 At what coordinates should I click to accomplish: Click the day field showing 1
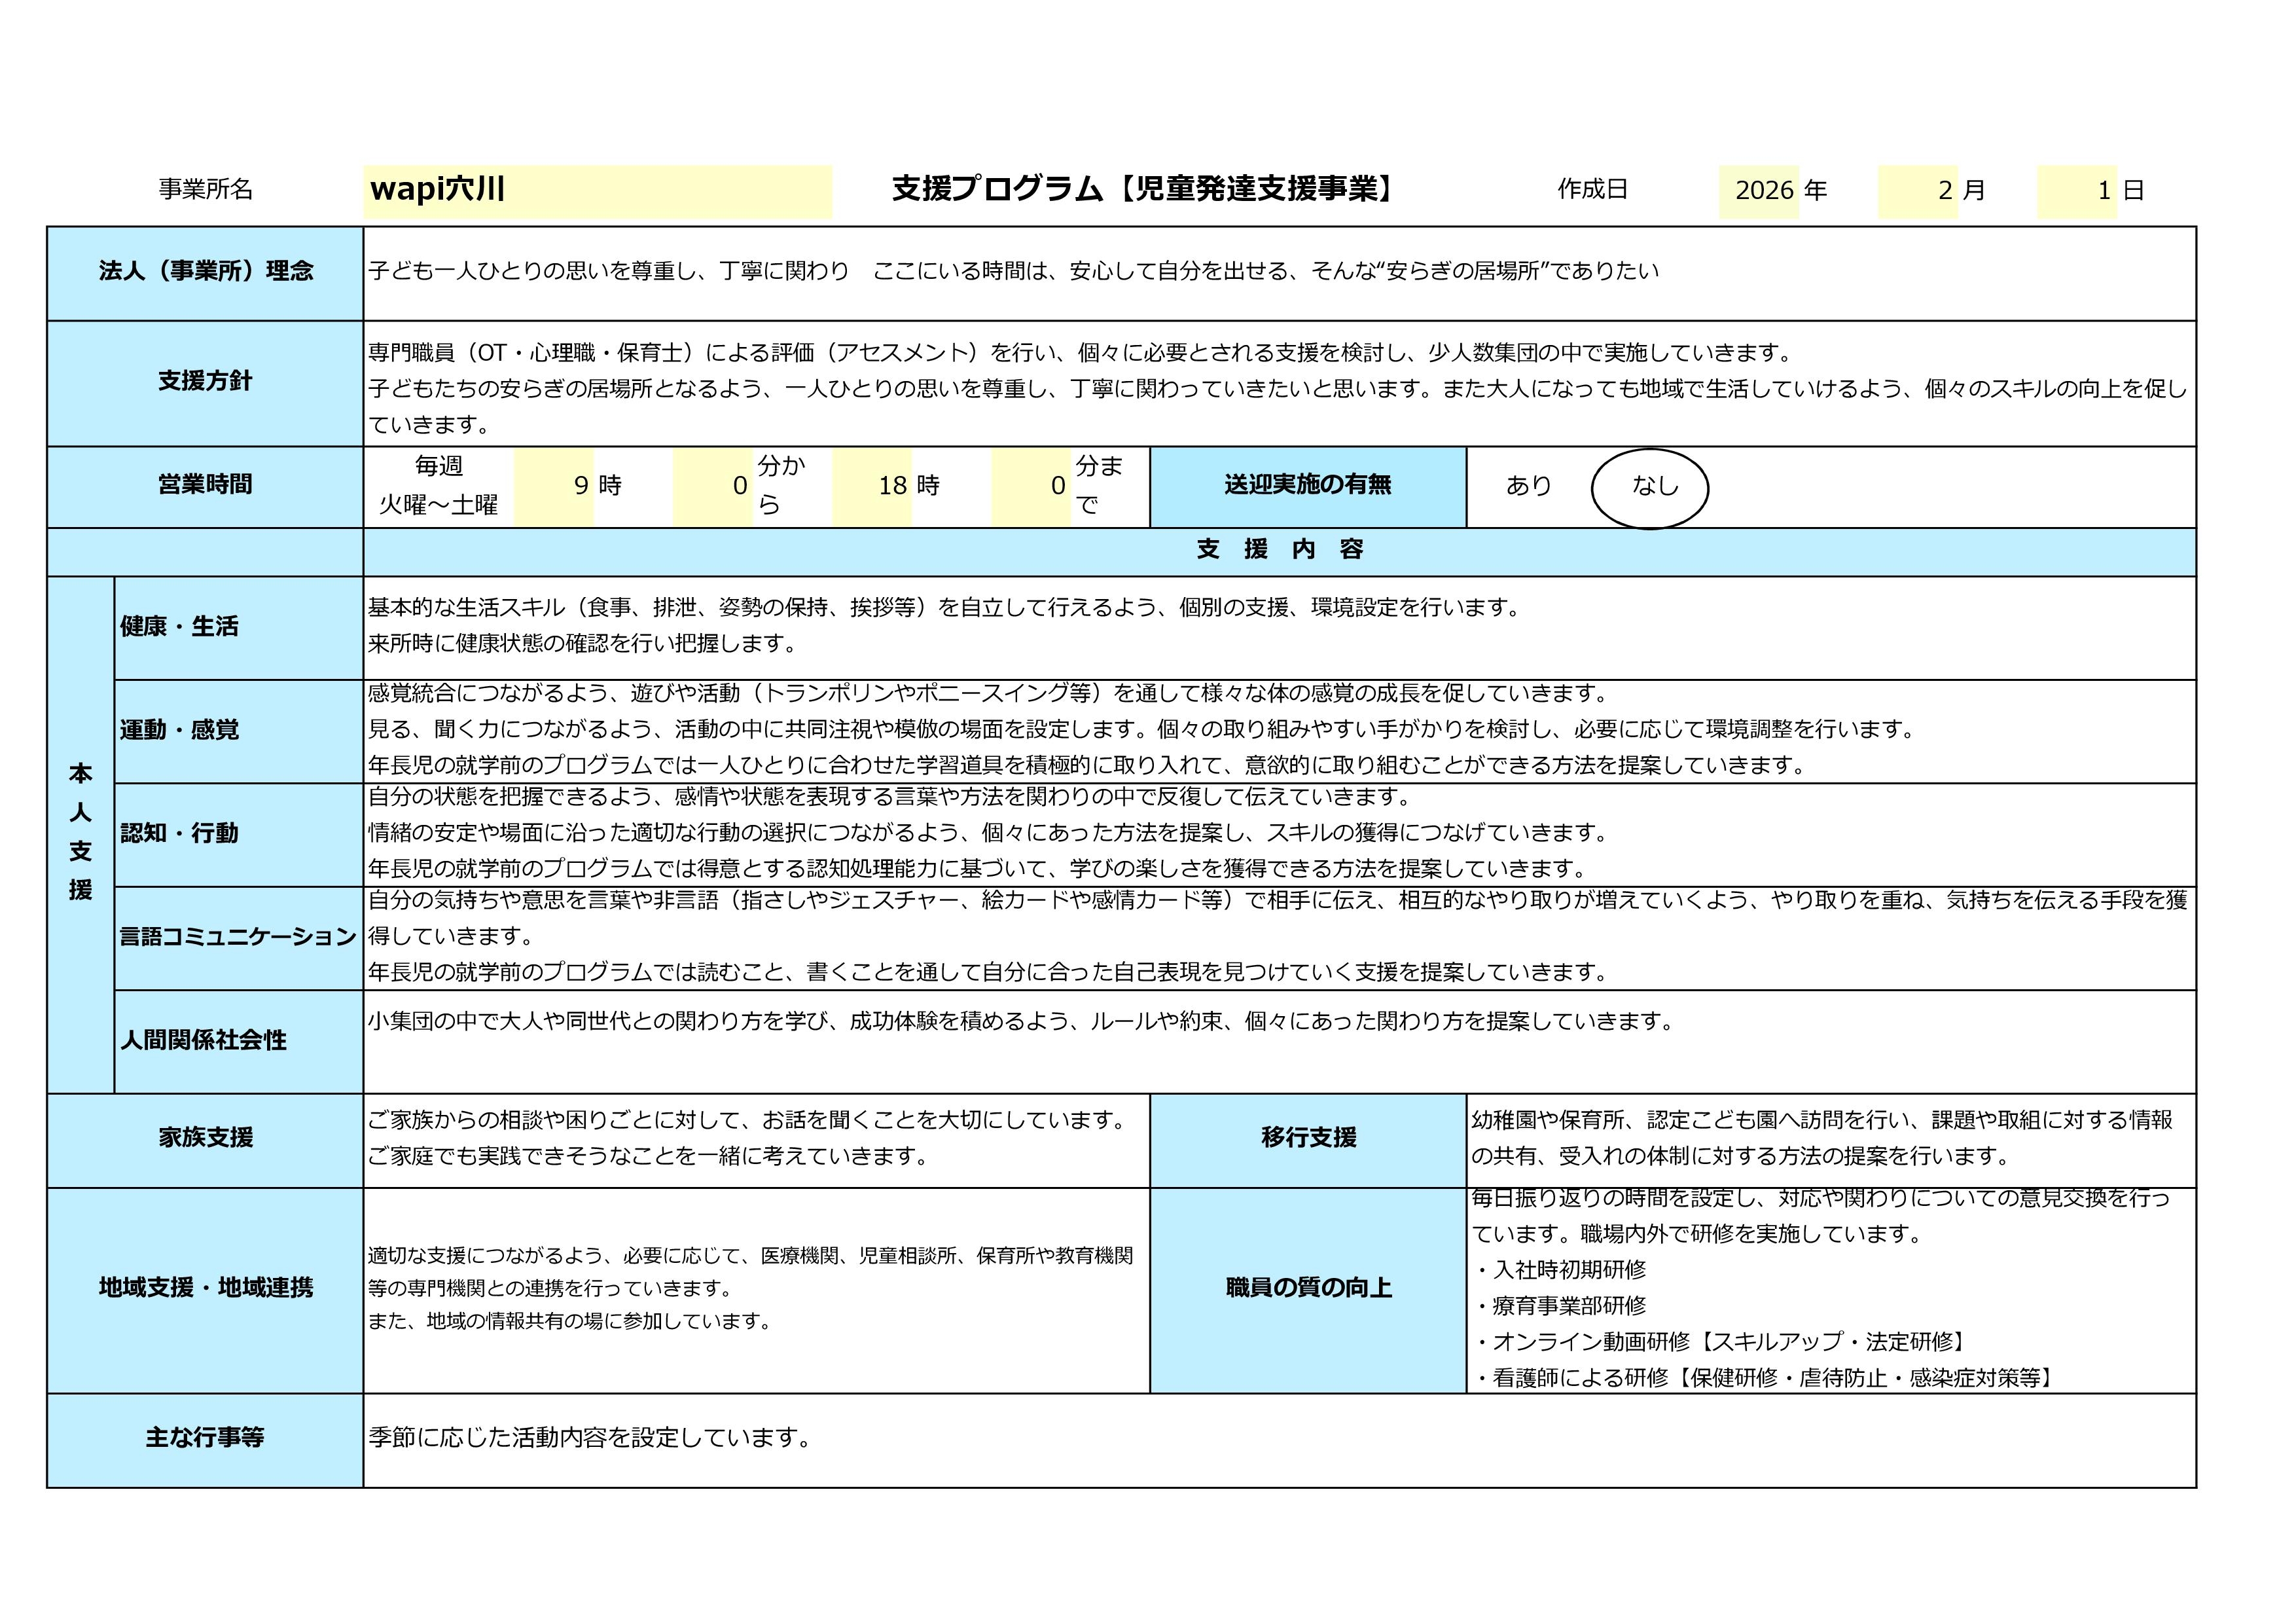[x=2077, y=191]
